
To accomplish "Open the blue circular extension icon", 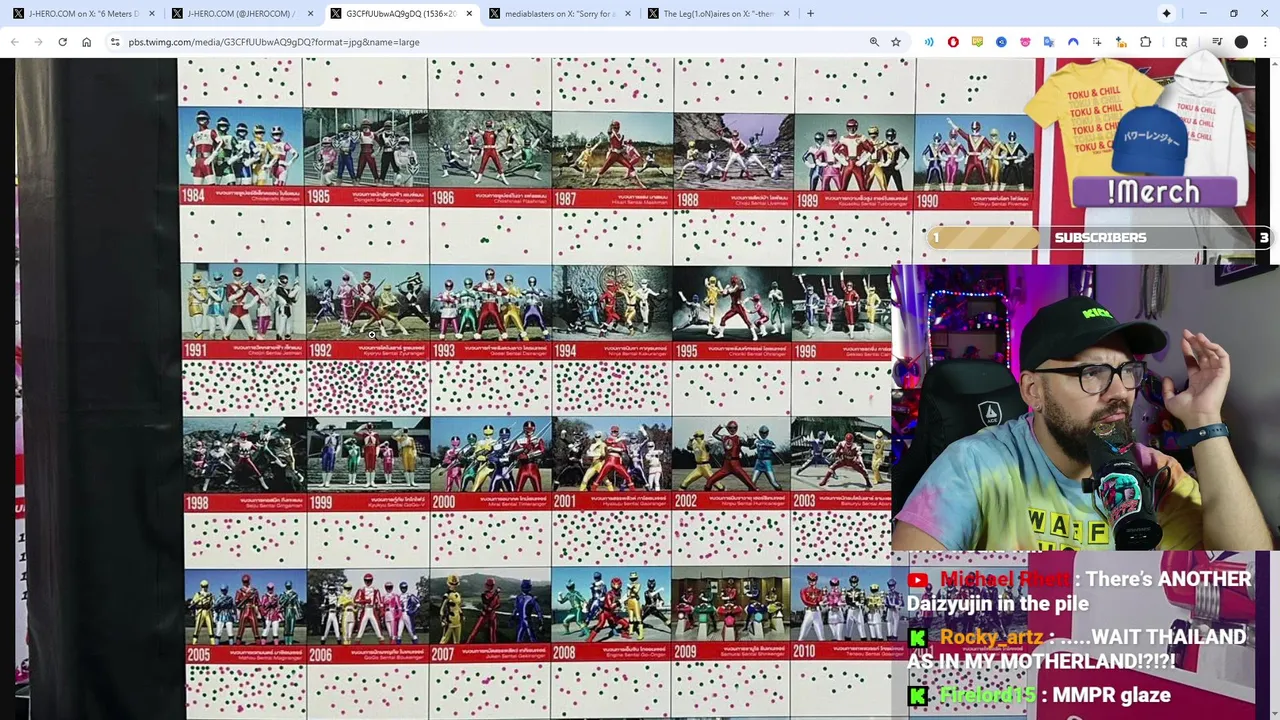I will tap(1001, 42).
